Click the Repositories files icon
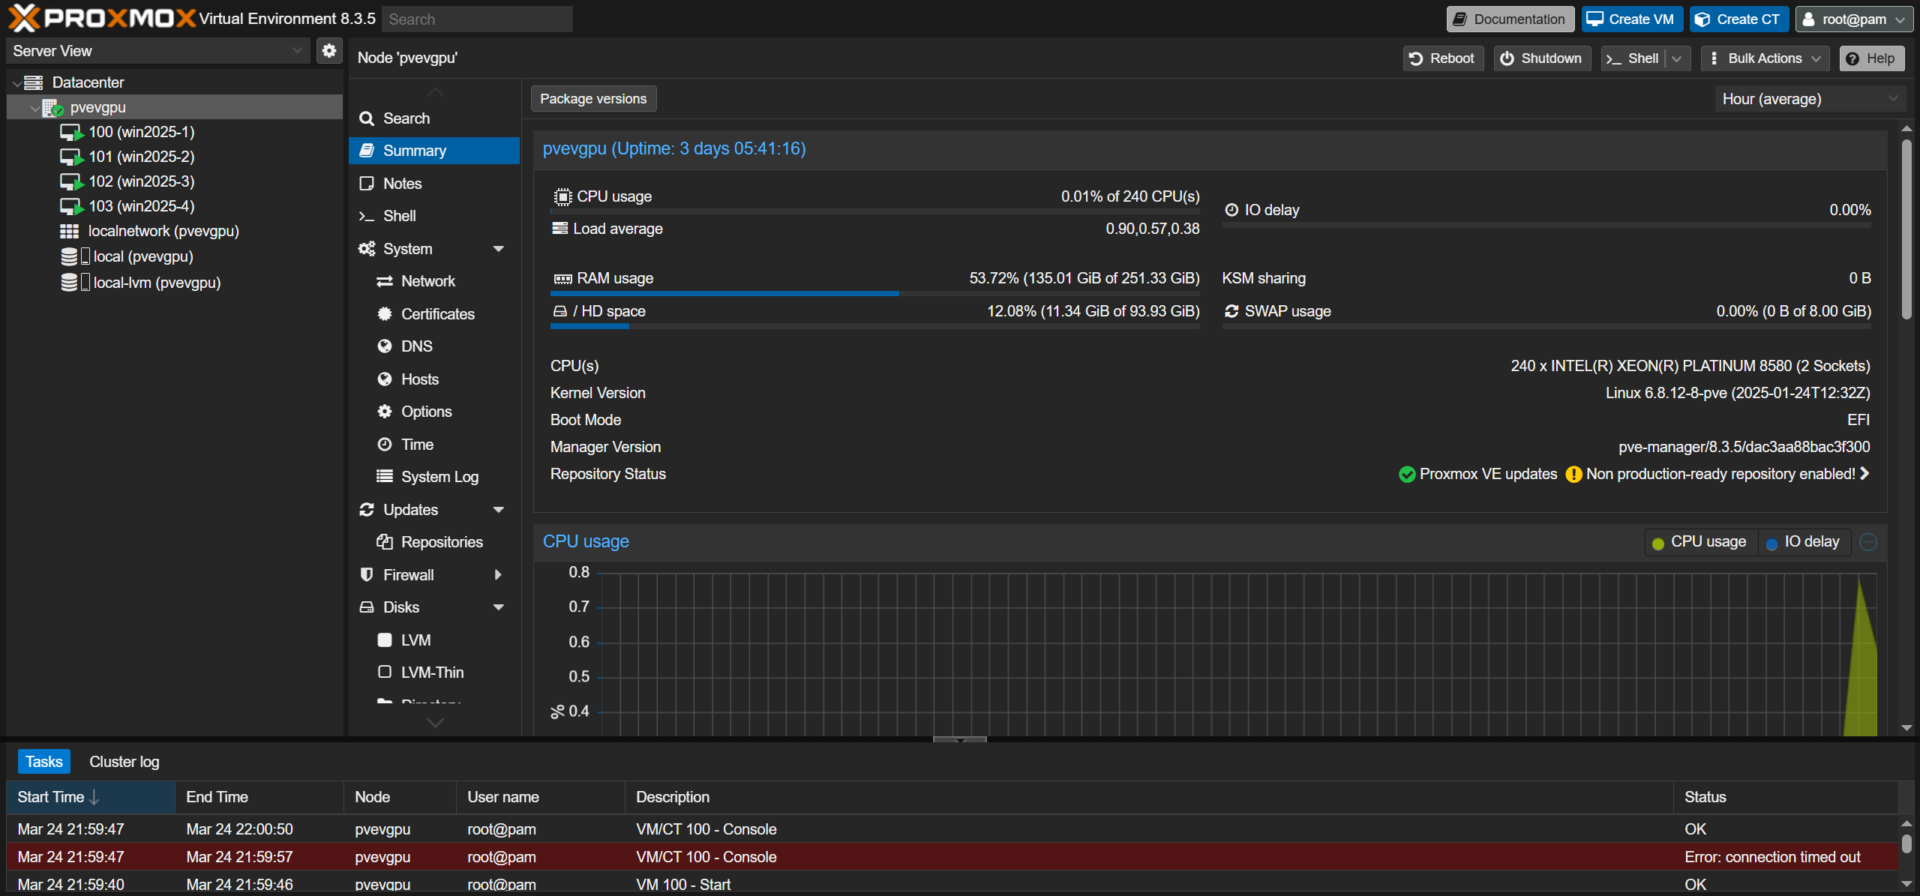Image resolution: width=1920 pixels, height=896 pixels. (x=384, y=542)
